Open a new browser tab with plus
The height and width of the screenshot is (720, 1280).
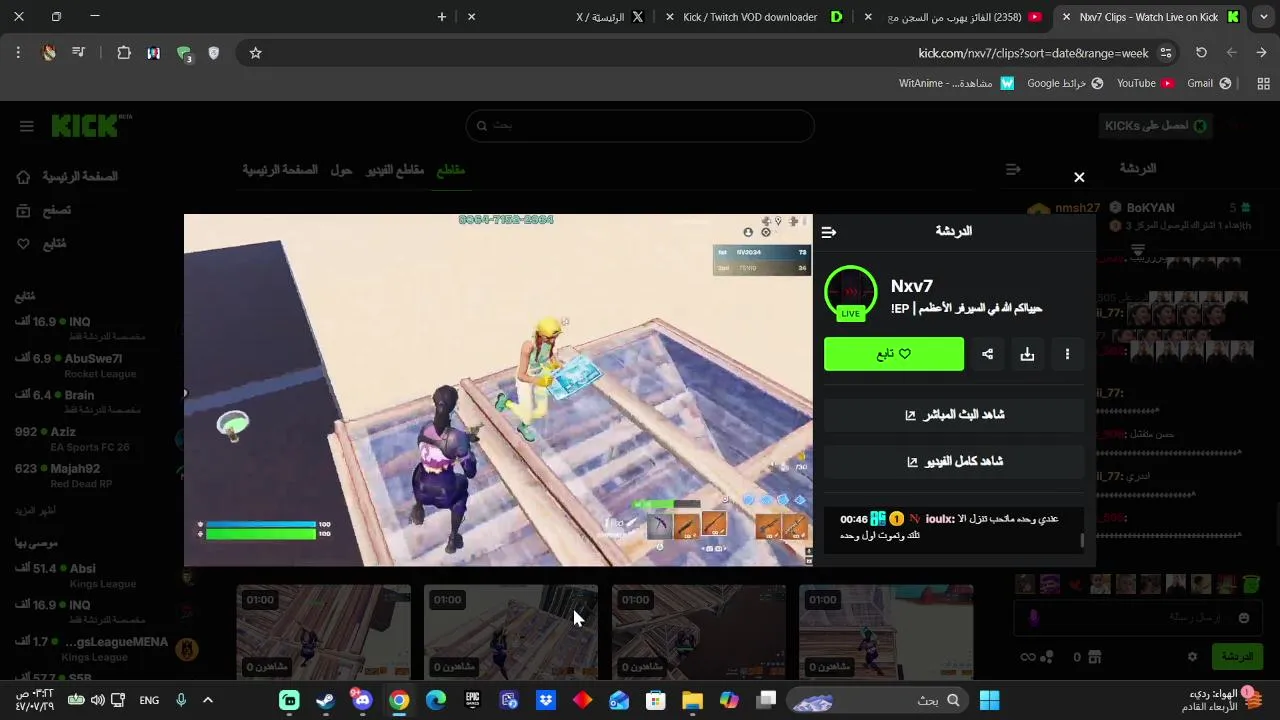pyautogui.click(x=441, y=17)
